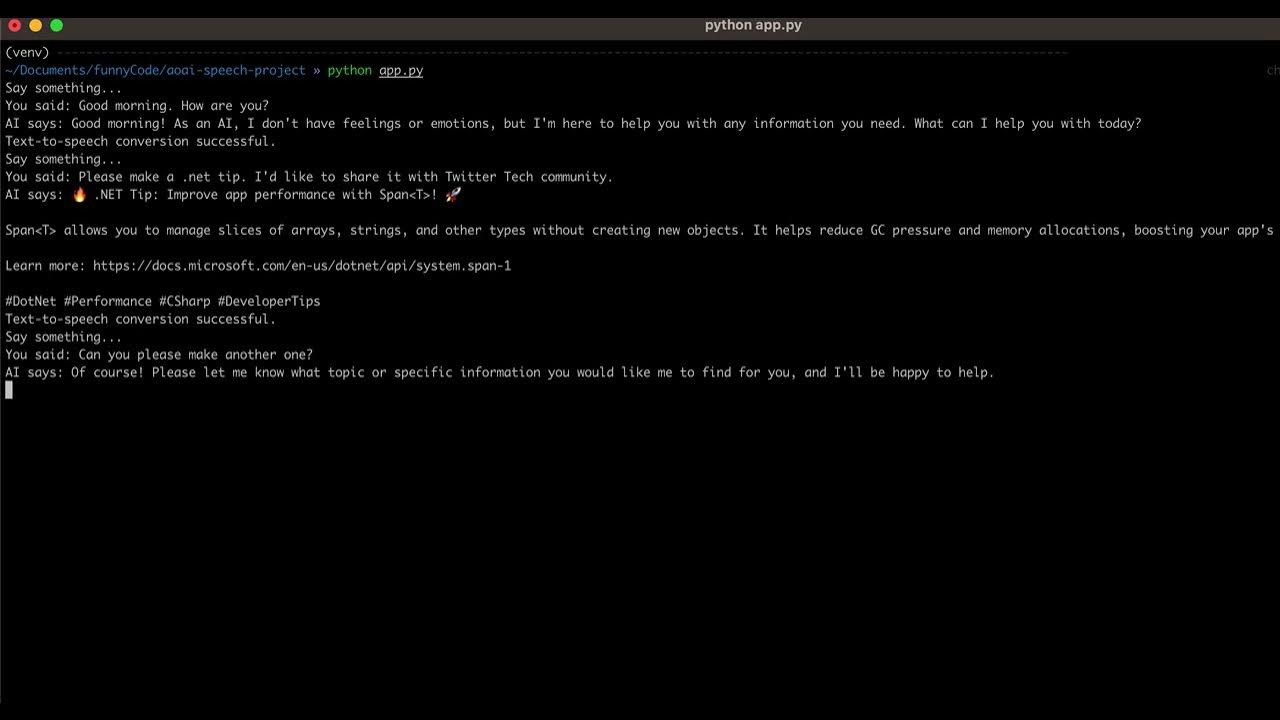Open the docs.microsoft.com span-1 URL

[x=302, y=266]
